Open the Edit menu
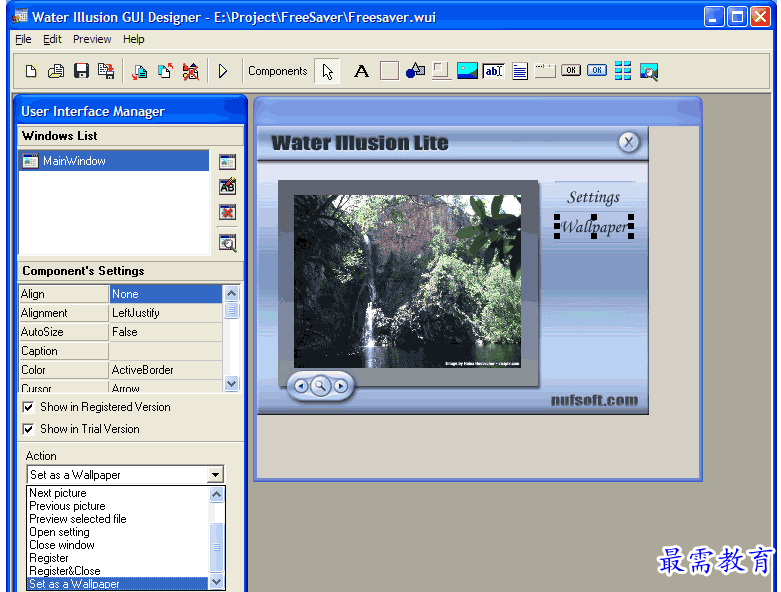 click(x=52, y=39)
